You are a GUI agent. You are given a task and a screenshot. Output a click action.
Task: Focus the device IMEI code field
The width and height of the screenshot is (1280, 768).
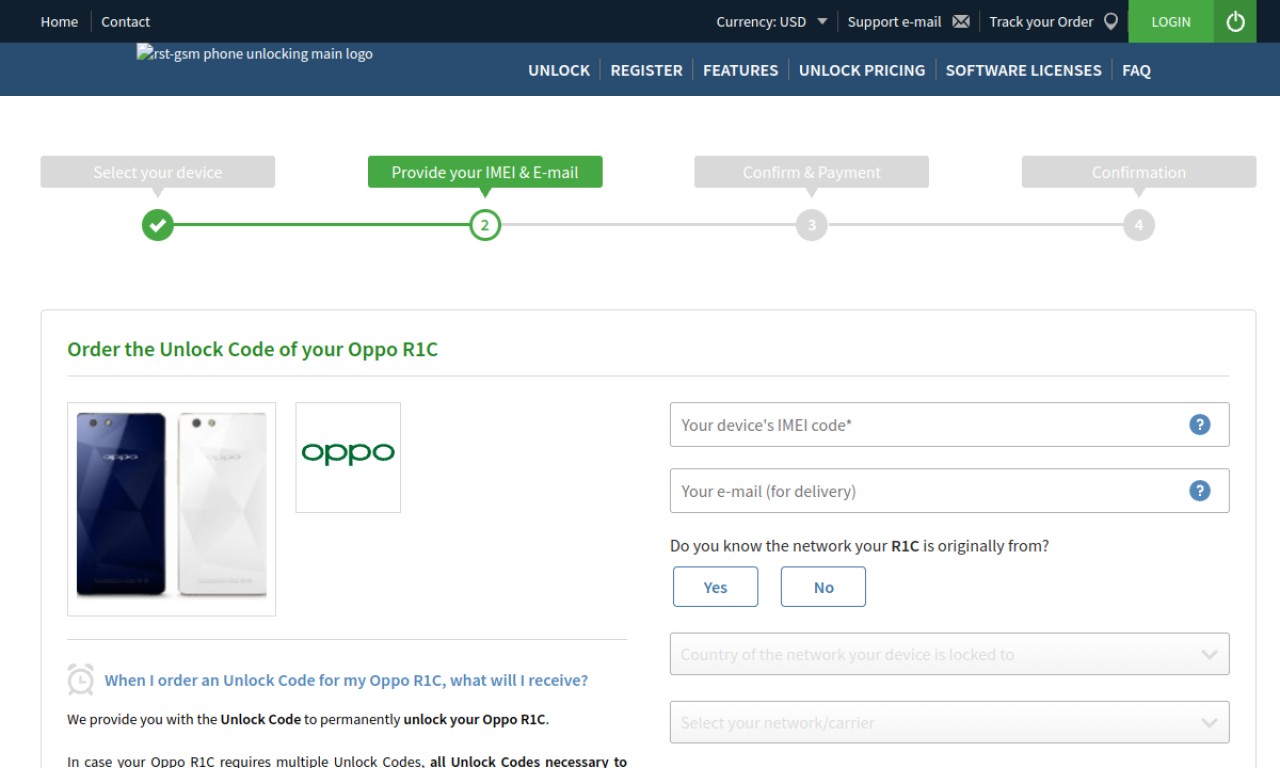[x=949, y=425]
